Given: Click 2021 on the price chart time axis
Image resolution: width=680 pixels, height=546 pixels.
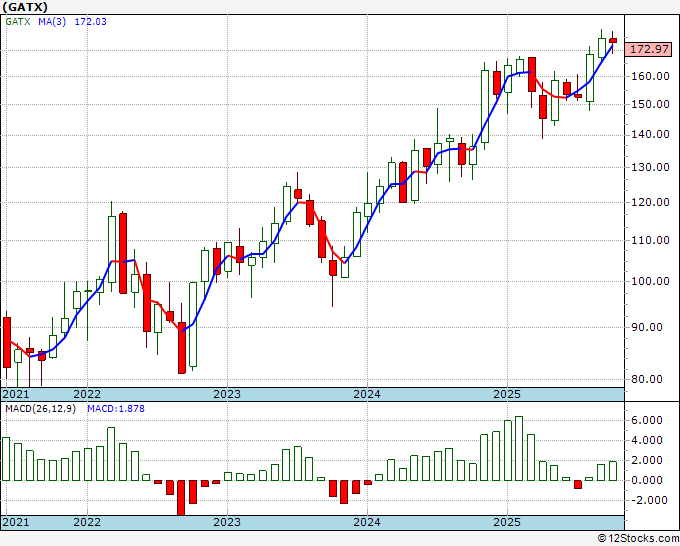Looking at the screenshot, I should [x=16, y=394].
